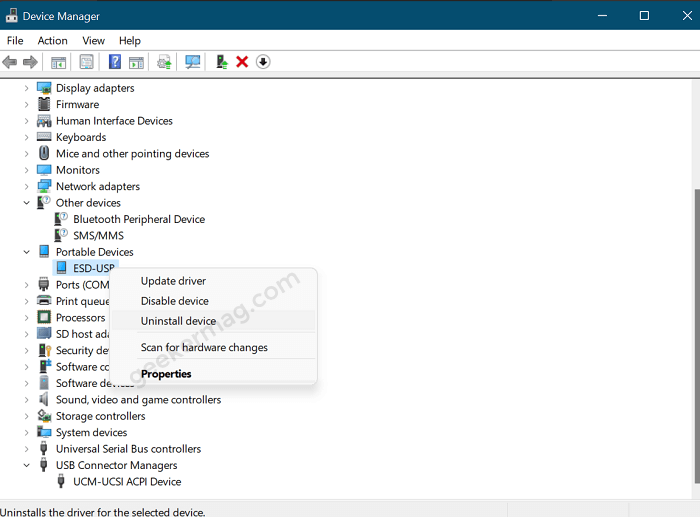Select the Monitors tree item
Viewport: 700px width, 517px height.
point(78,170)
